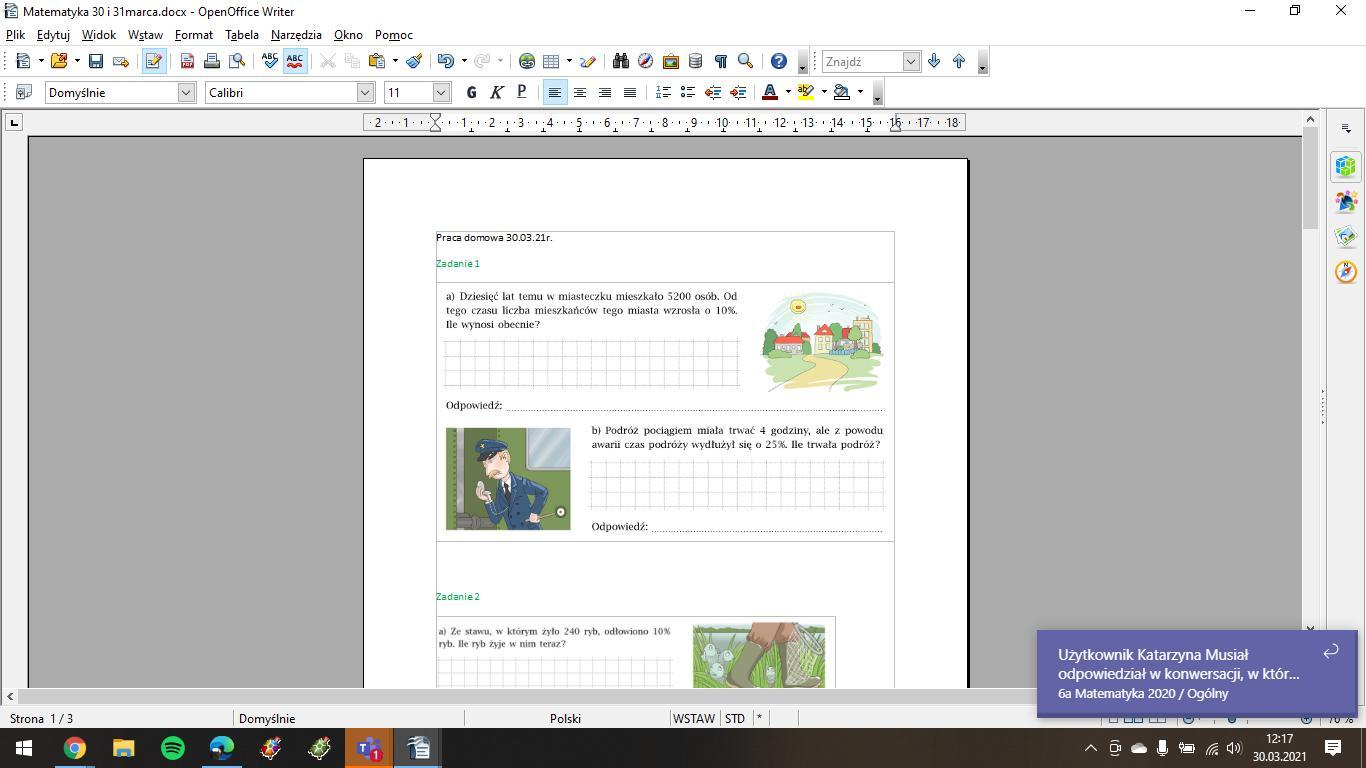Open the New document dropdown arrow
Screen dimensions: 1366x768
(x=41, y=61)
